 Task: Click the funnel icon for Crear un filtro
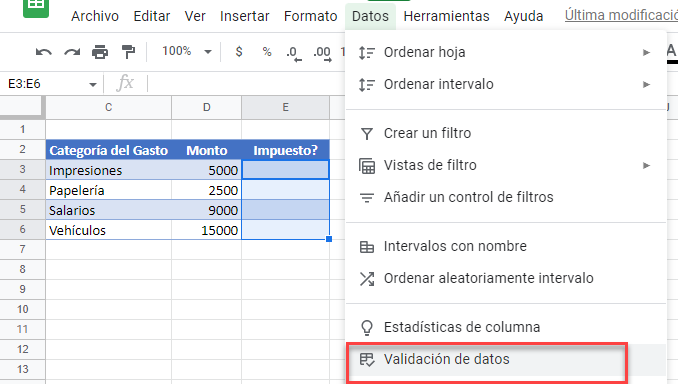click(x=367, y=134)
